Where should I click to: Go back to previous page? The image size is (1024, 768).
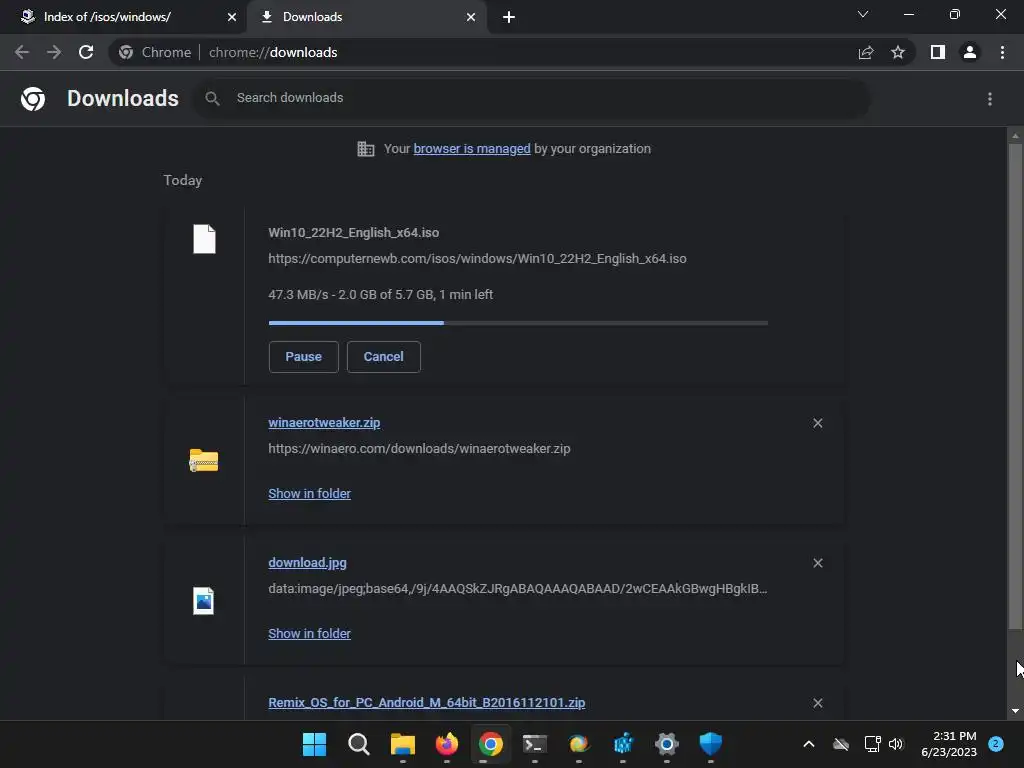[22, 52]
